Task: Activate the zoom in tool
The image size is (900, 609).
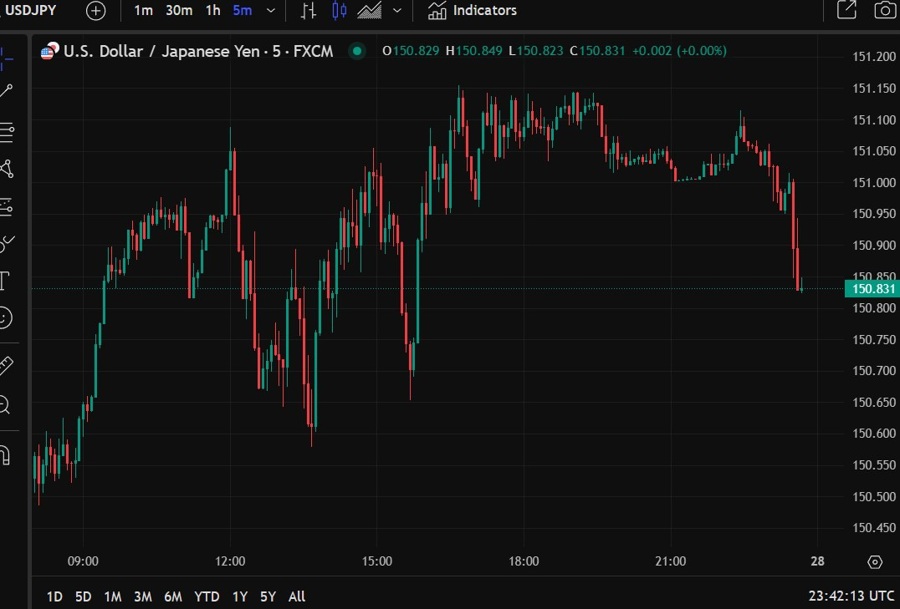Action: pos(5,405)
